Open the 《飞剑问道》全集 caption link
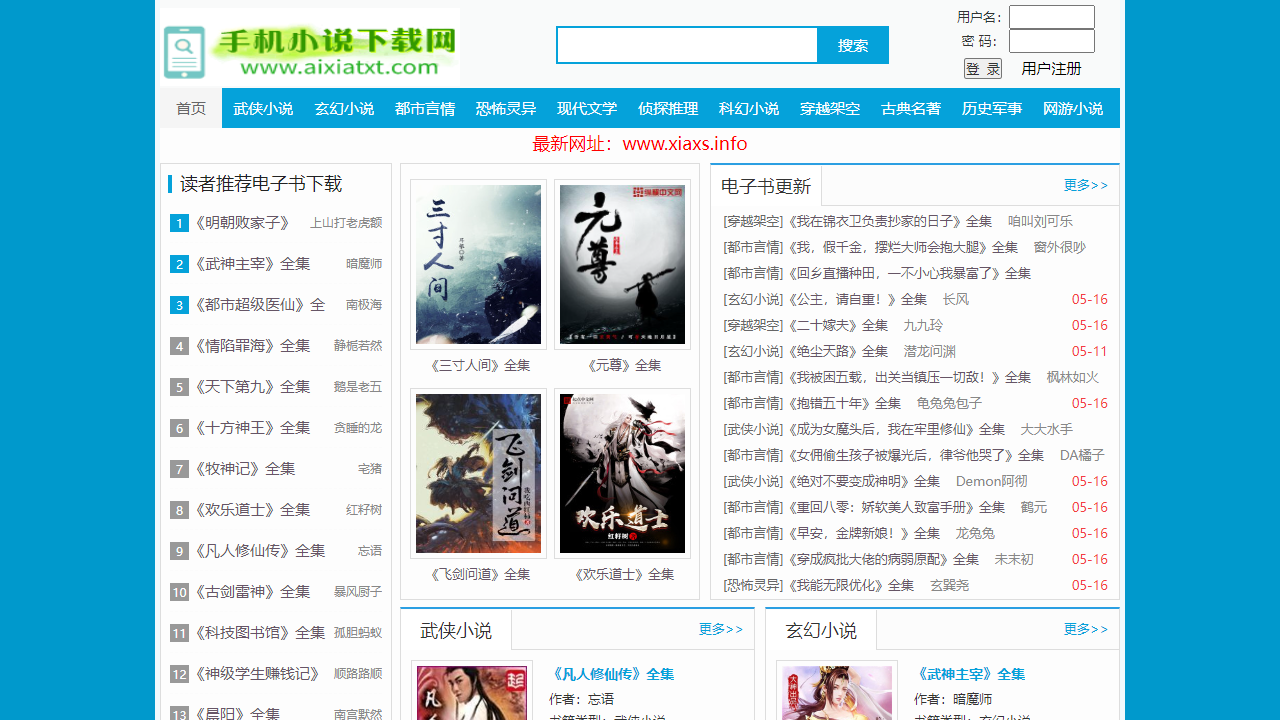This screenshot has height=720, width=1280. pos(478,575)
